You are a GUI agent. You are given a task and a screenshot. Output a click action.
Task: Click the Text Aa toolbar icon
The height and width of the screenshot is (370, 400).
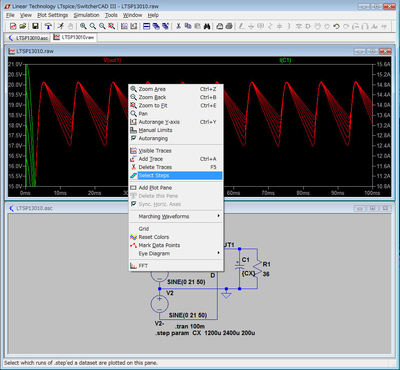coord(374,26)
